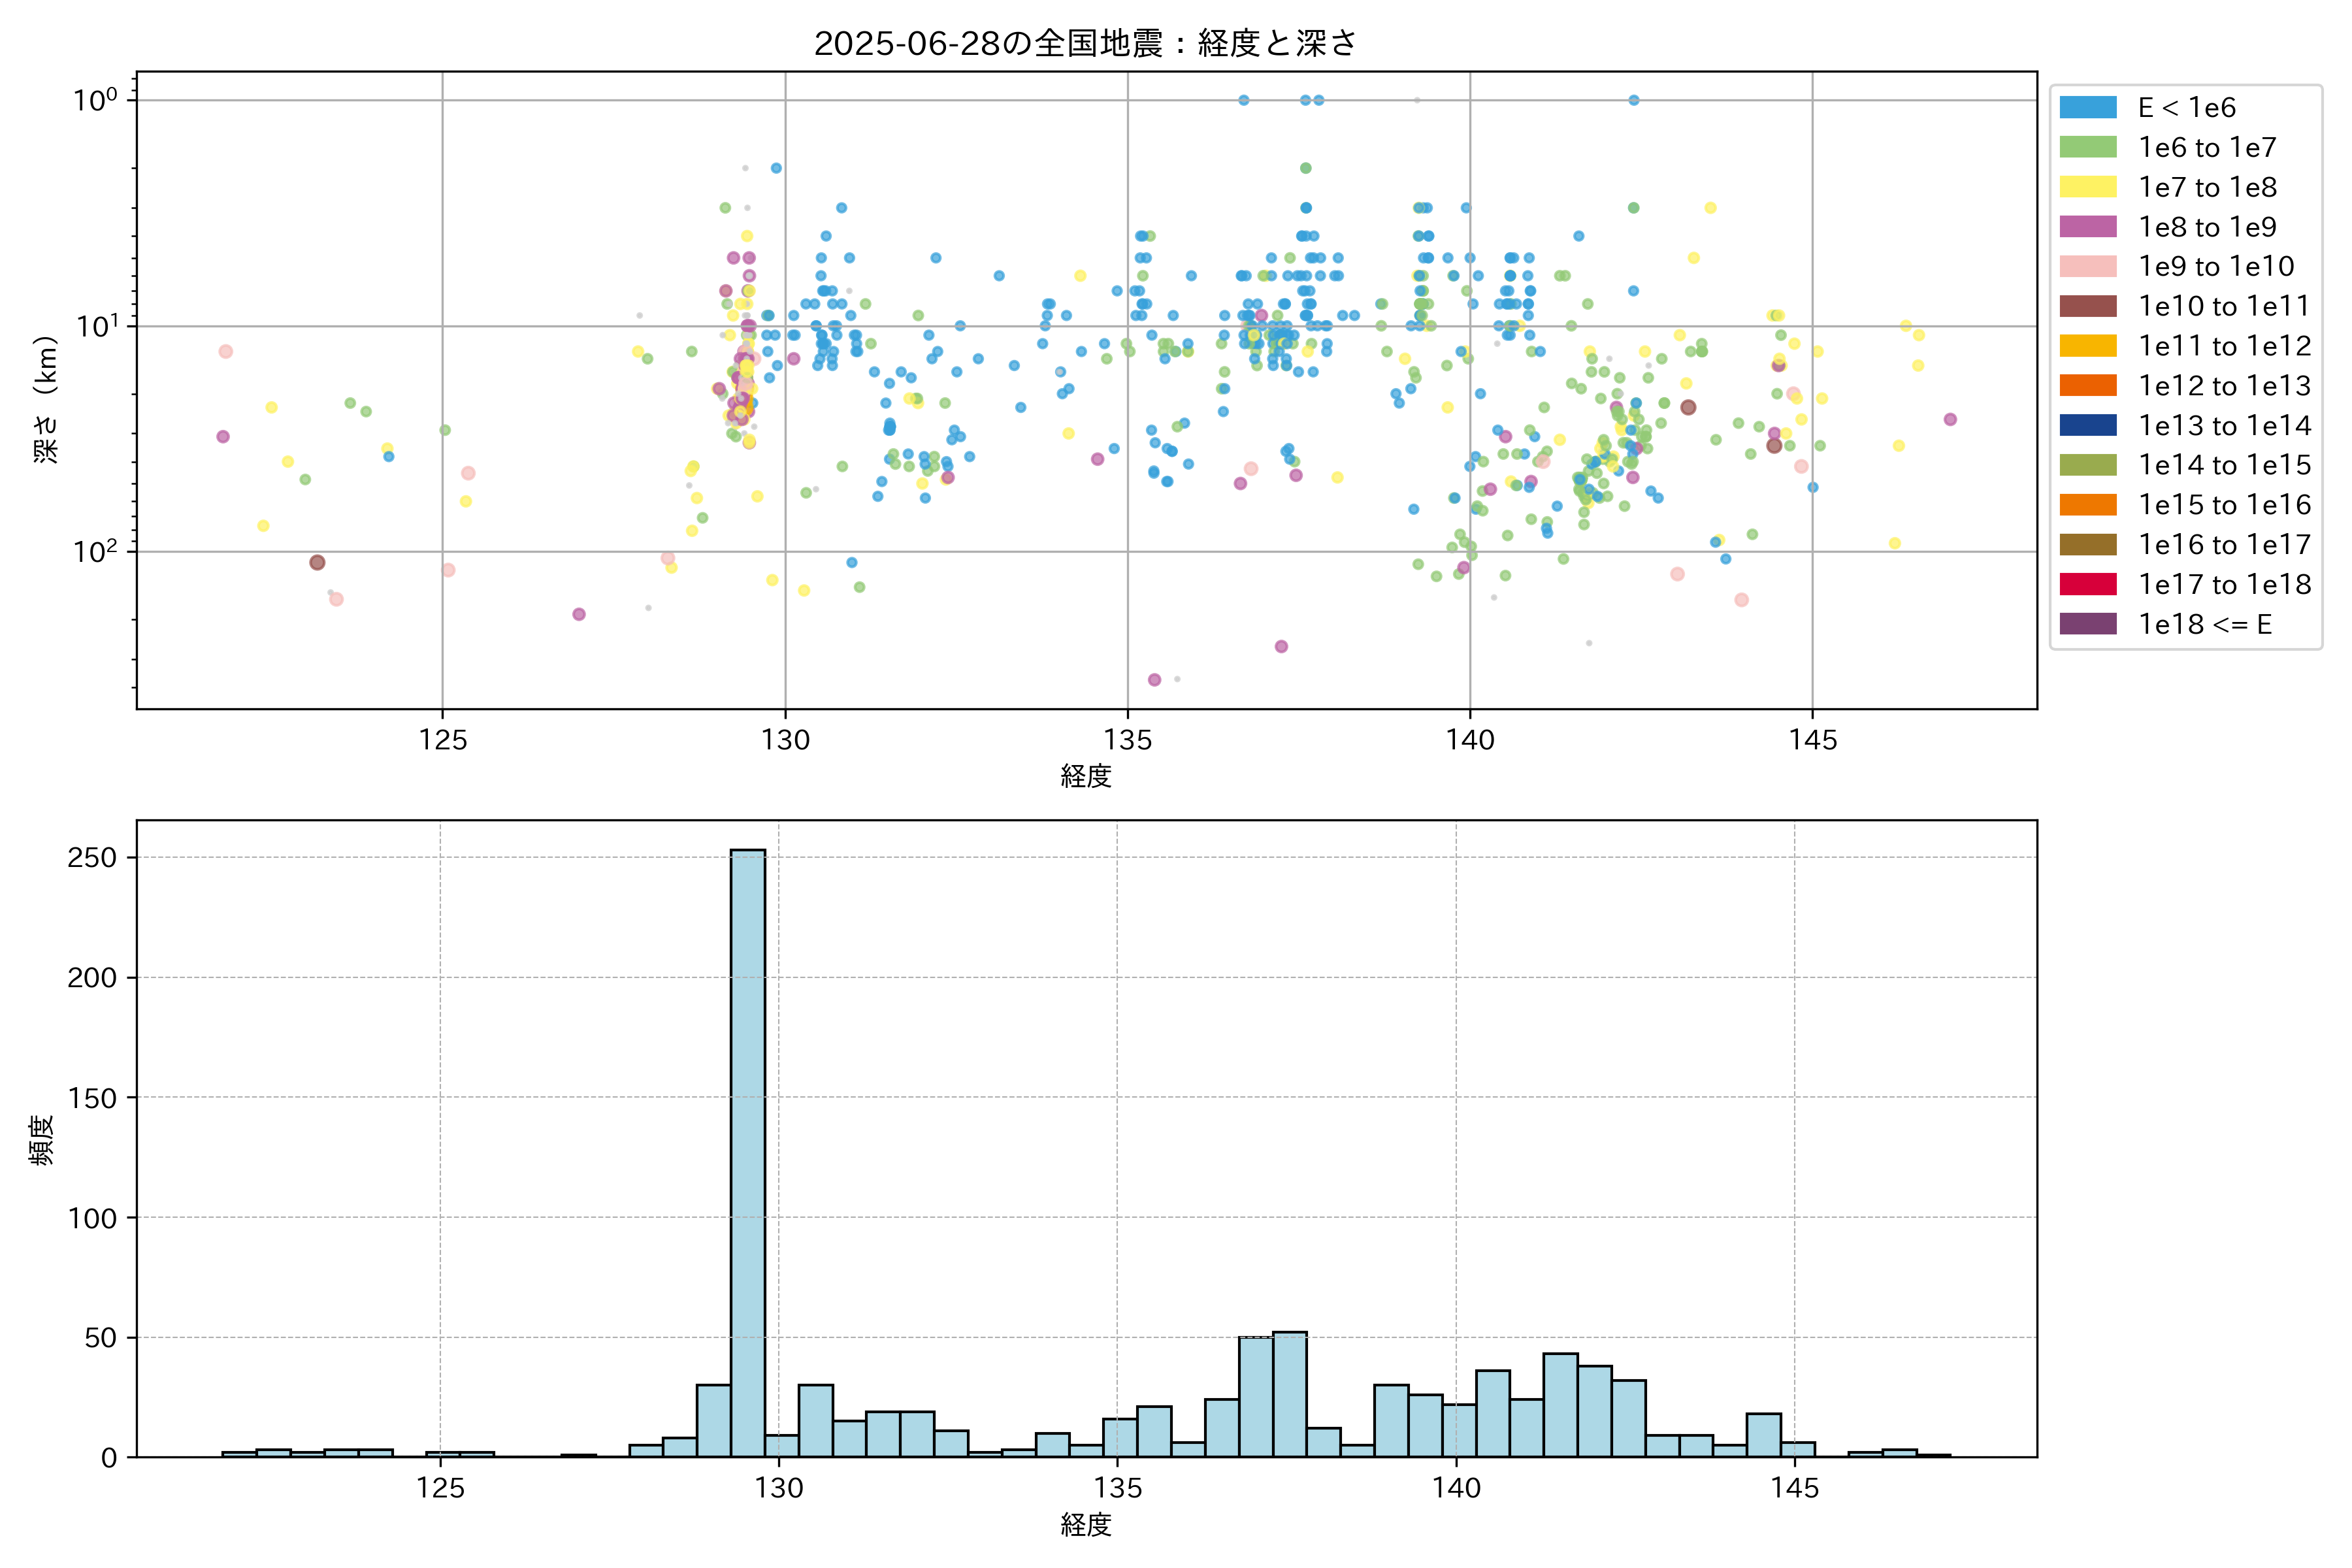
Task: Click the histogram bar peaking above 50
Action: tap(1289, 1394)
